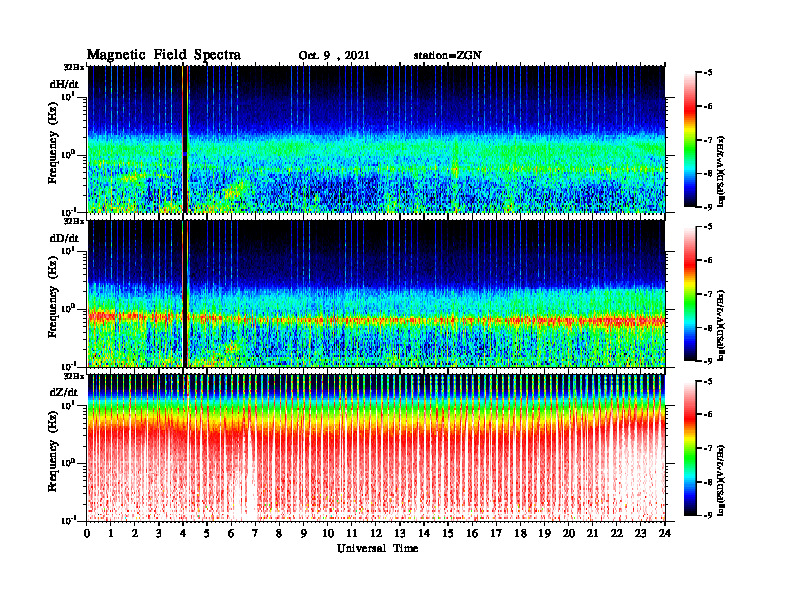
Task: Pick the color bar beside the dZ/dt panel
Action: pyautogui.click(x=689, y=448)
